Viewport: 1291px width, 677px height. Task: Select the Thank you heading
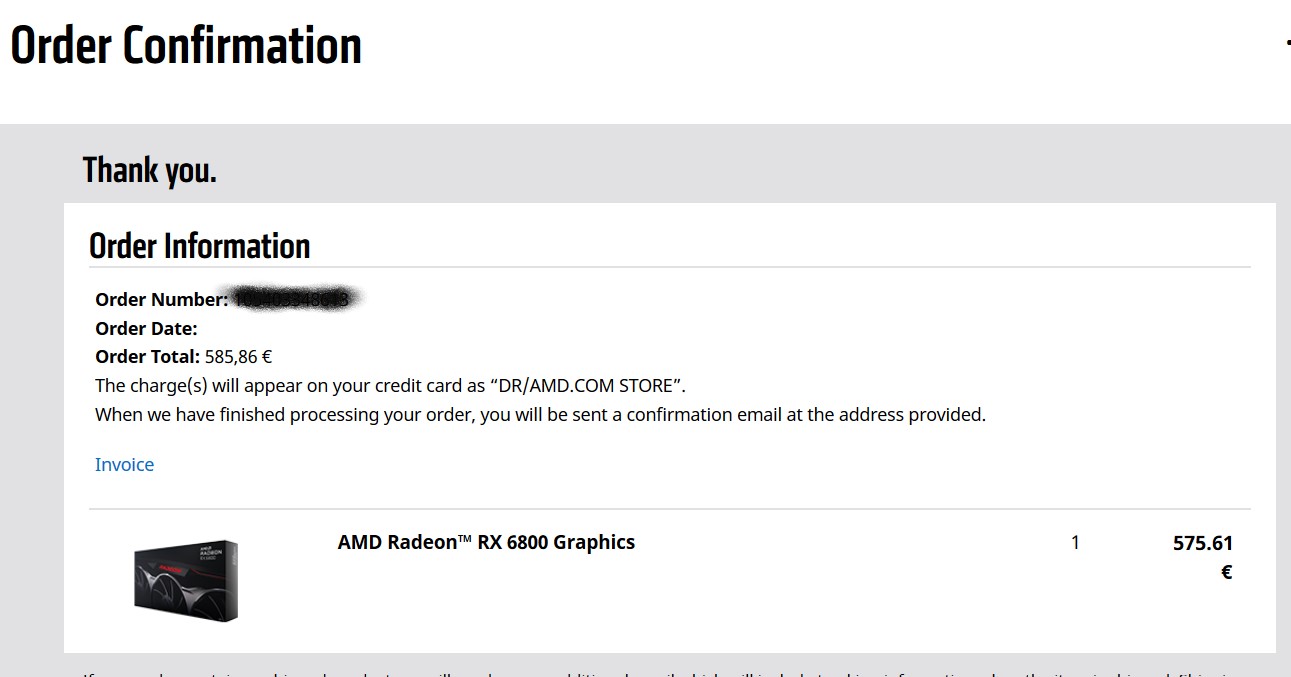[x=149, y=171]
